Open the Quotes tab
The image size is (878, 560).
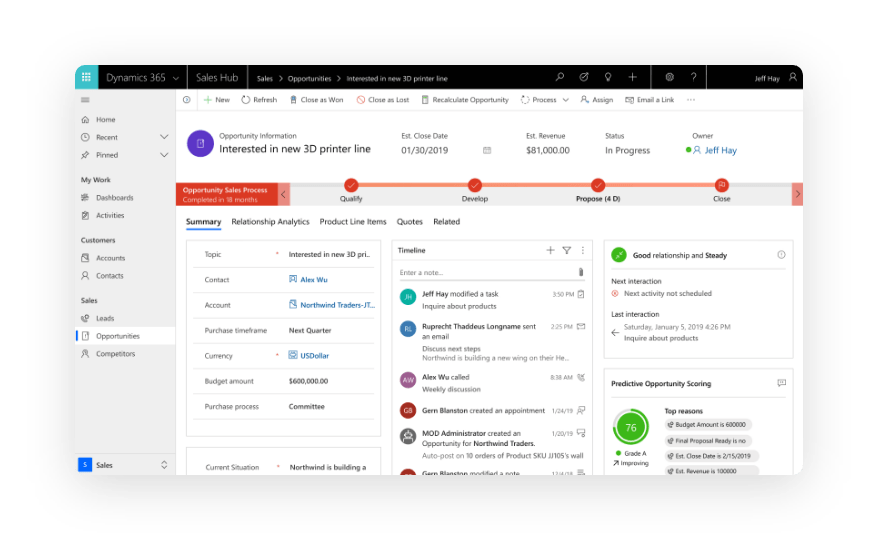(410, 222)
